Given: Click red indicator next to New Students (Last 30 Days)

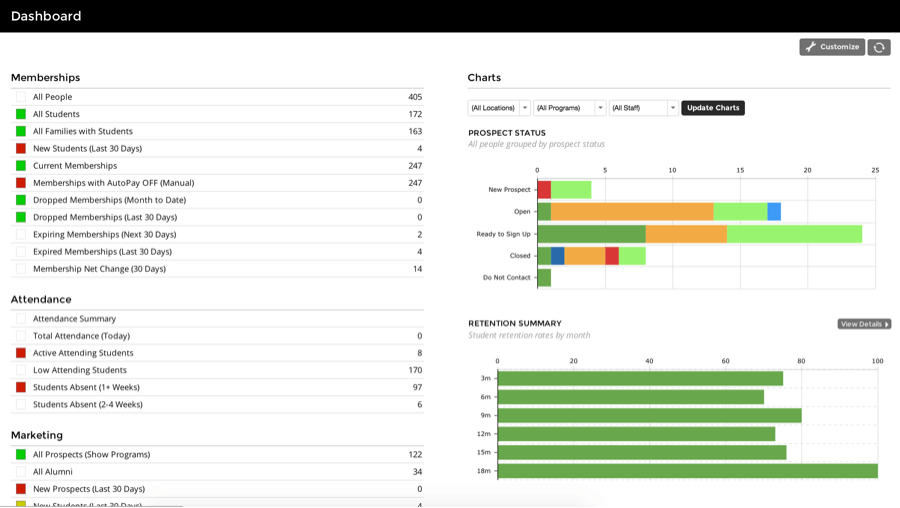Looking at the screenshot, I should [x=21, y=148].
